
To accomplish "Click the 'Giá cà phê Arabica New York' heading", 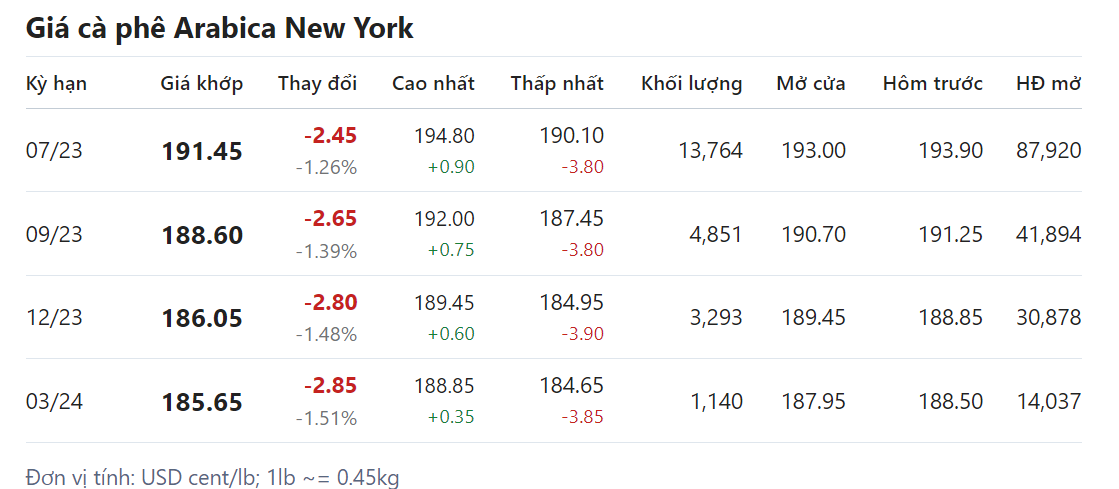I will (x=219, y=28).
